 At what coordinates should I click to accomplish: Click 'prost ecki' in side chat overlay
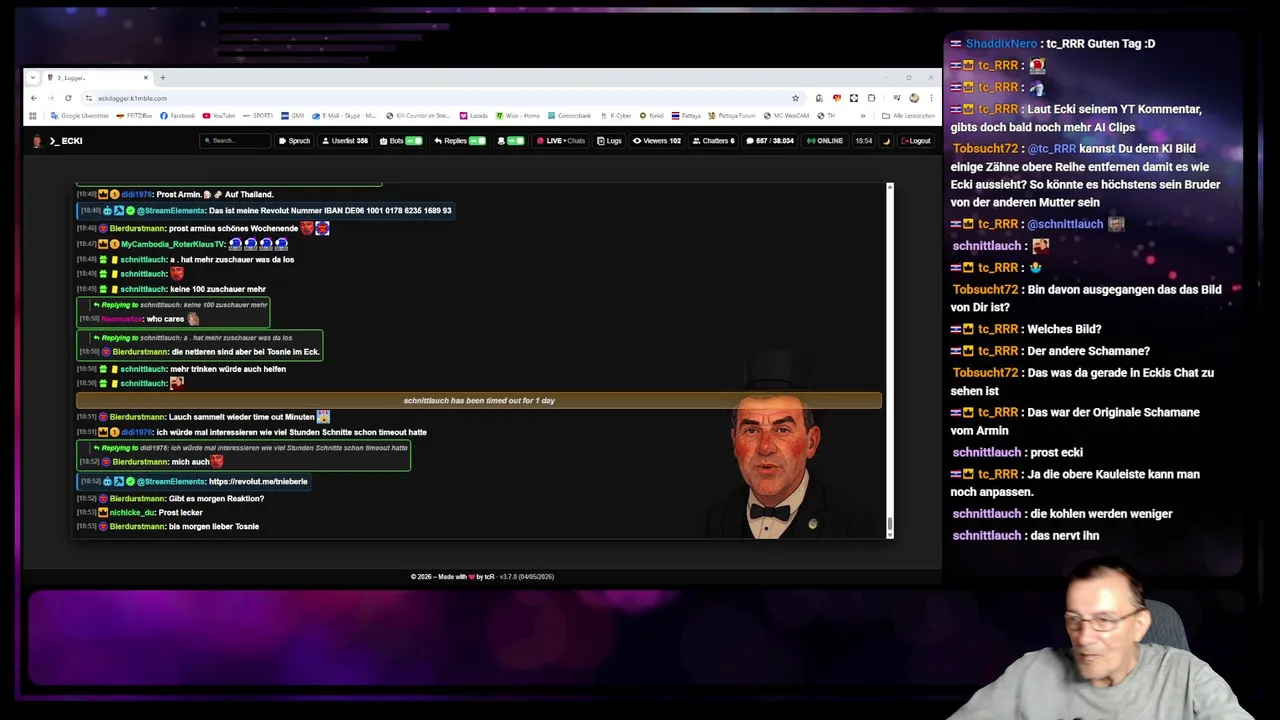pos(1056,452)
